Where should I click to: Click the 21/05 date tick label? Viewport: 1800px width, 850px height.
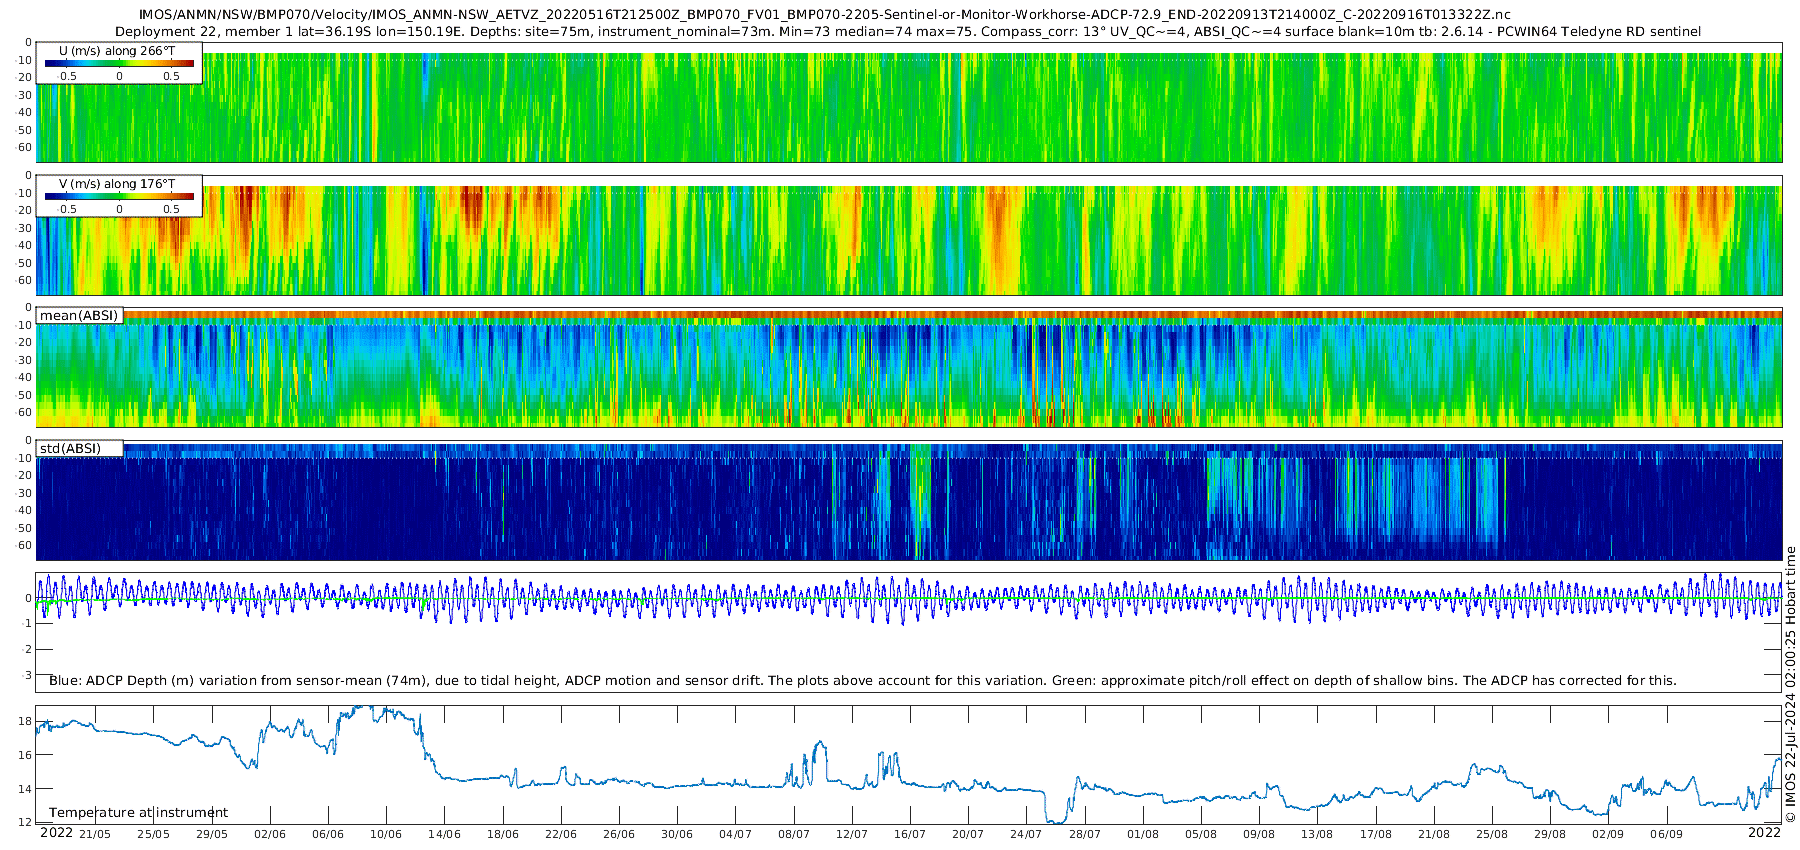[x=95, y=834]
